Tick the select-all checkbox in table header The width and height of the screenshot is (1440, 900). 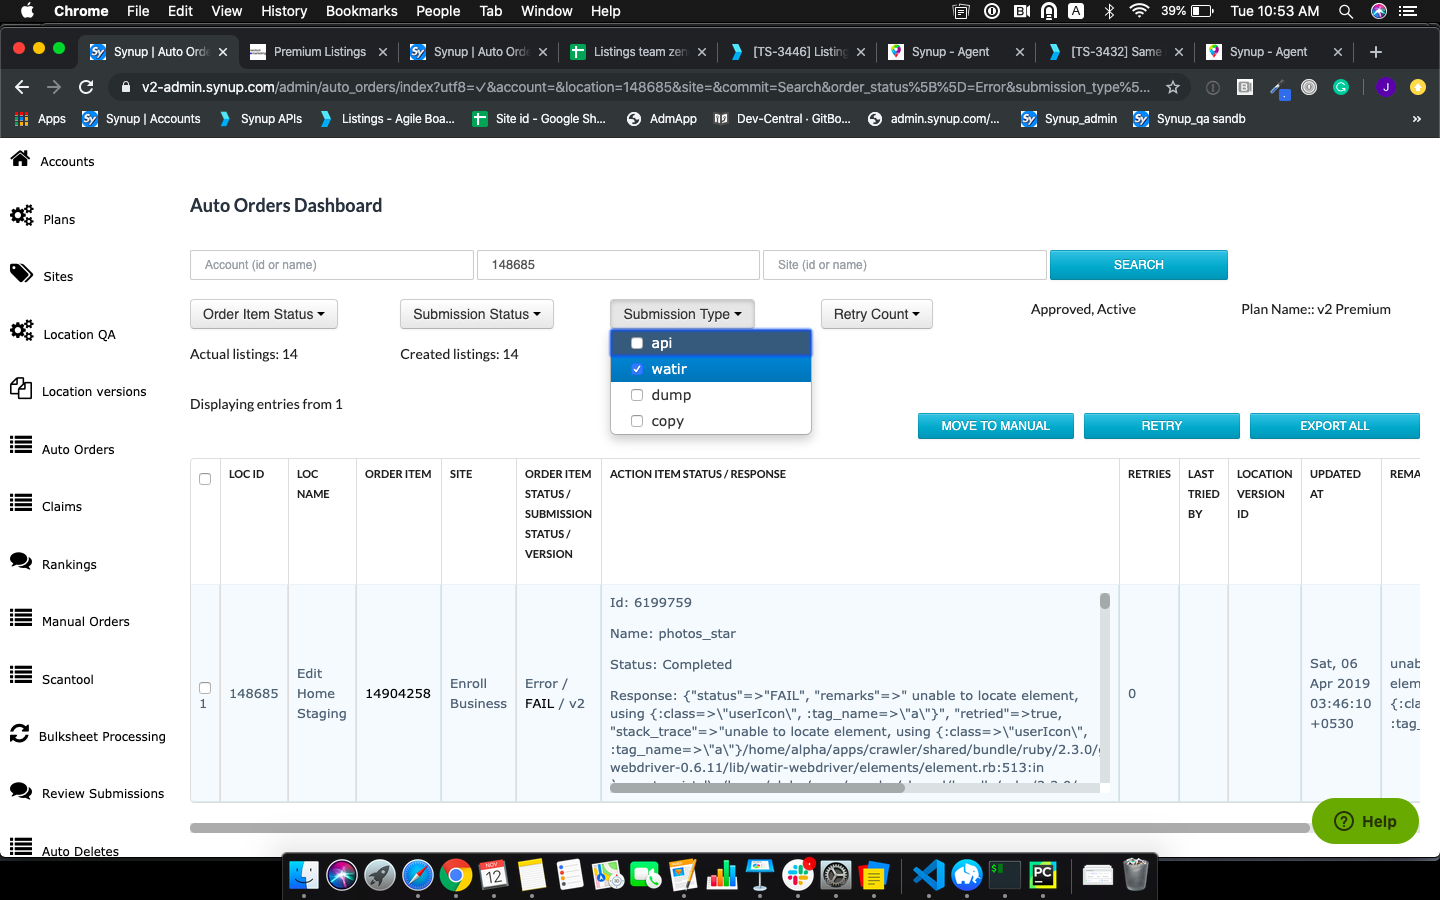(205, 479)
